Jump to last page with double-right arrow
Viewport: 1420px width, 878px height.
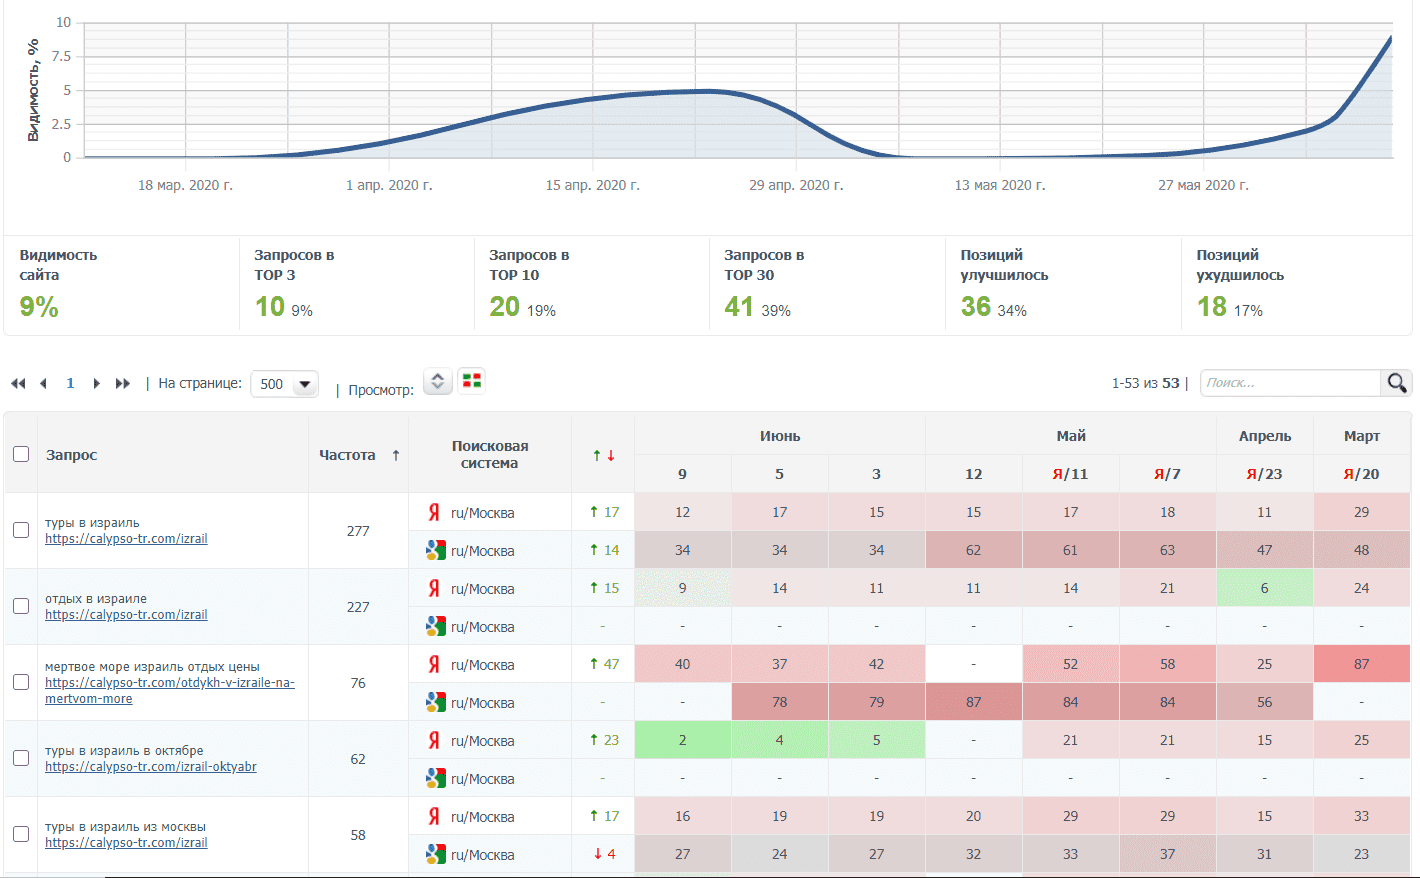pos(123,384)
